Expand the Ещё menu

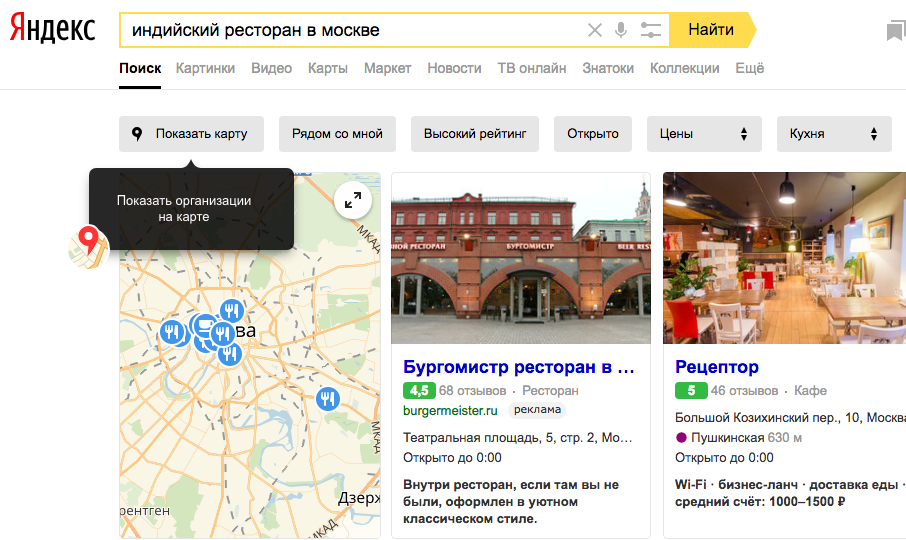pyautogui.click(x=749, y=68)
